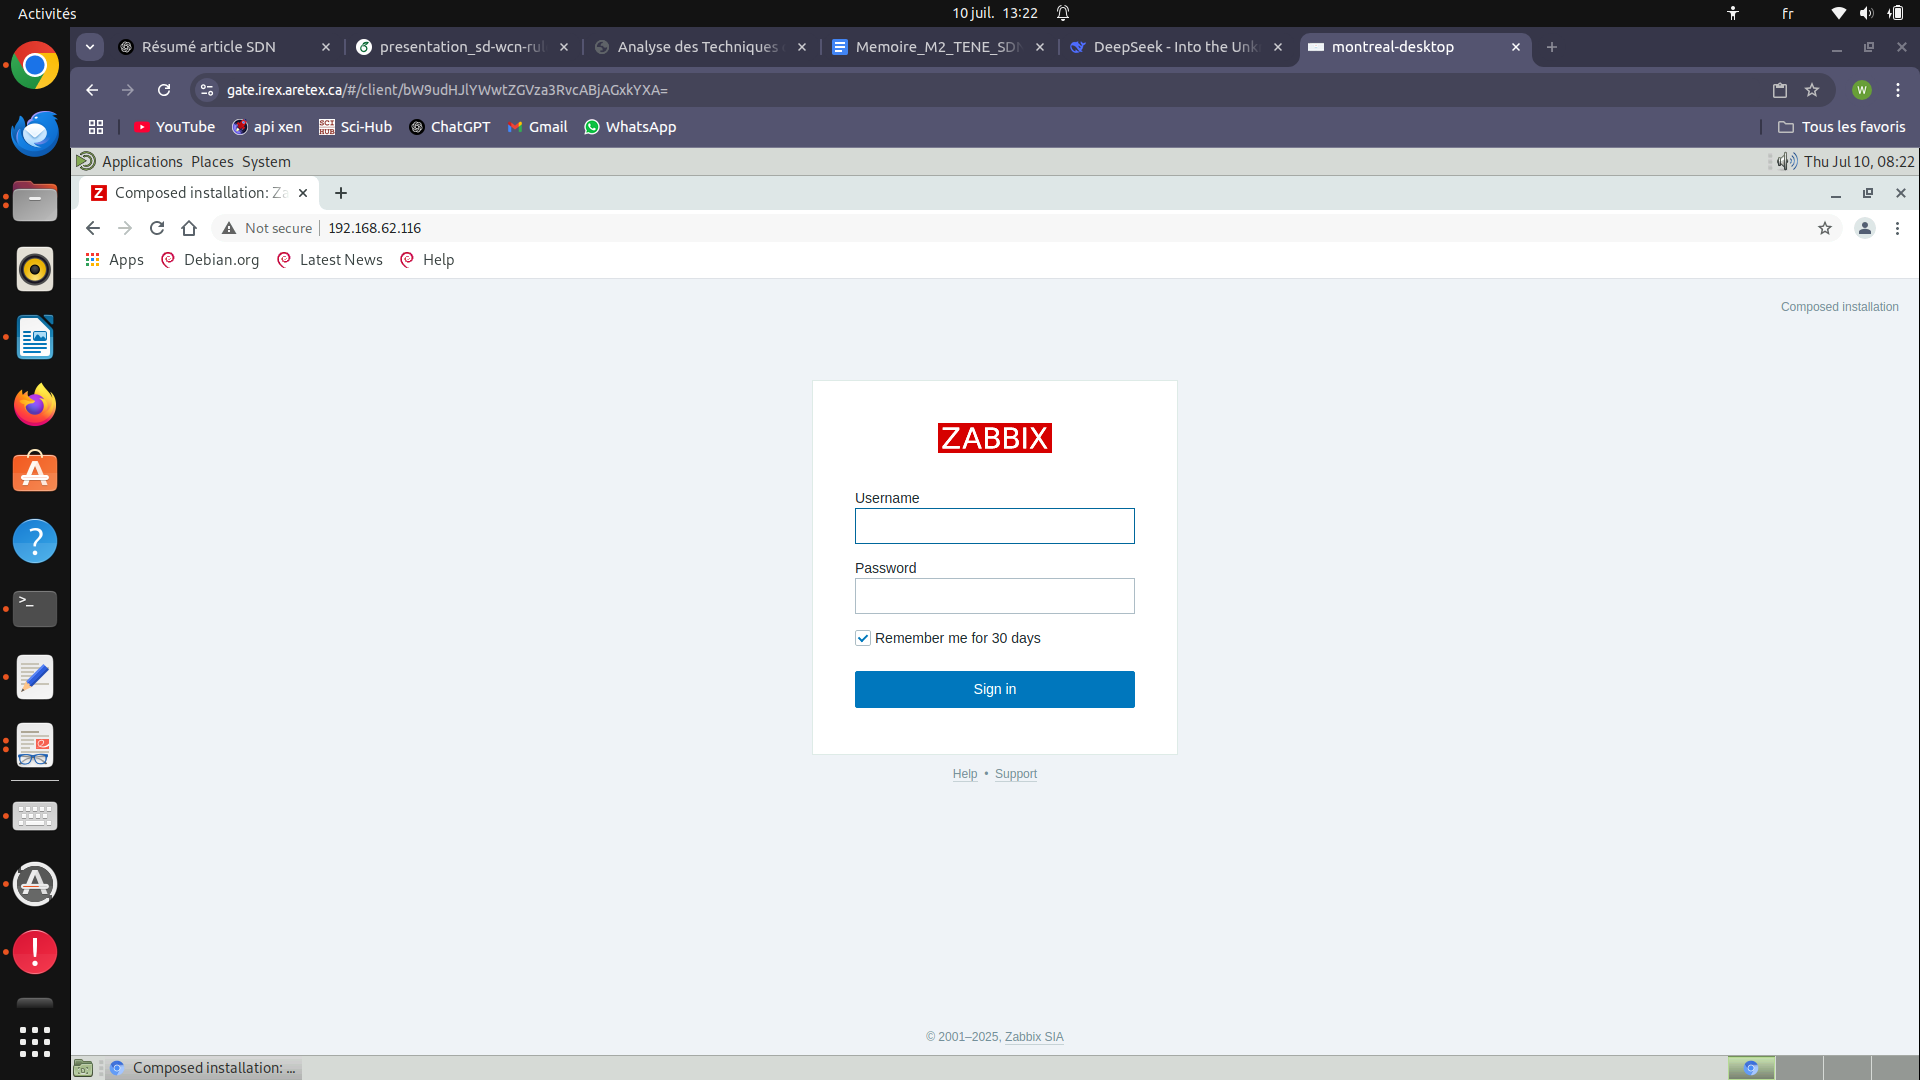Screen dimensions: 1920x1080
Task: Launch Thunderbird mail from the dock
Action: coord(35,133)
